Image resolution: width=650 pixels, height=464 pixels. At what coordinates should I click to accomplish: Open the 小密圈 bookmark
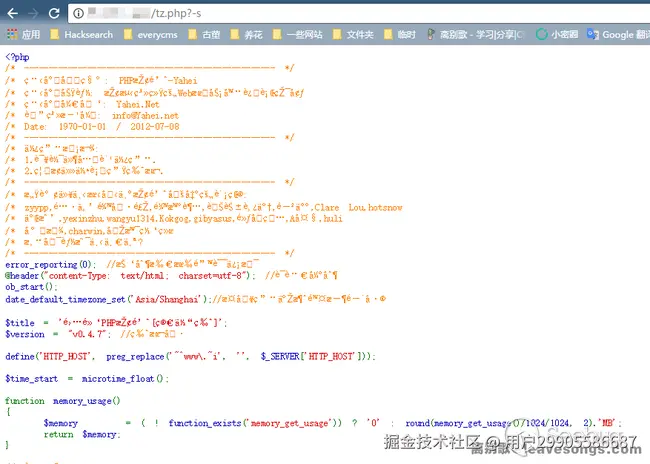(x=557, y=34)
